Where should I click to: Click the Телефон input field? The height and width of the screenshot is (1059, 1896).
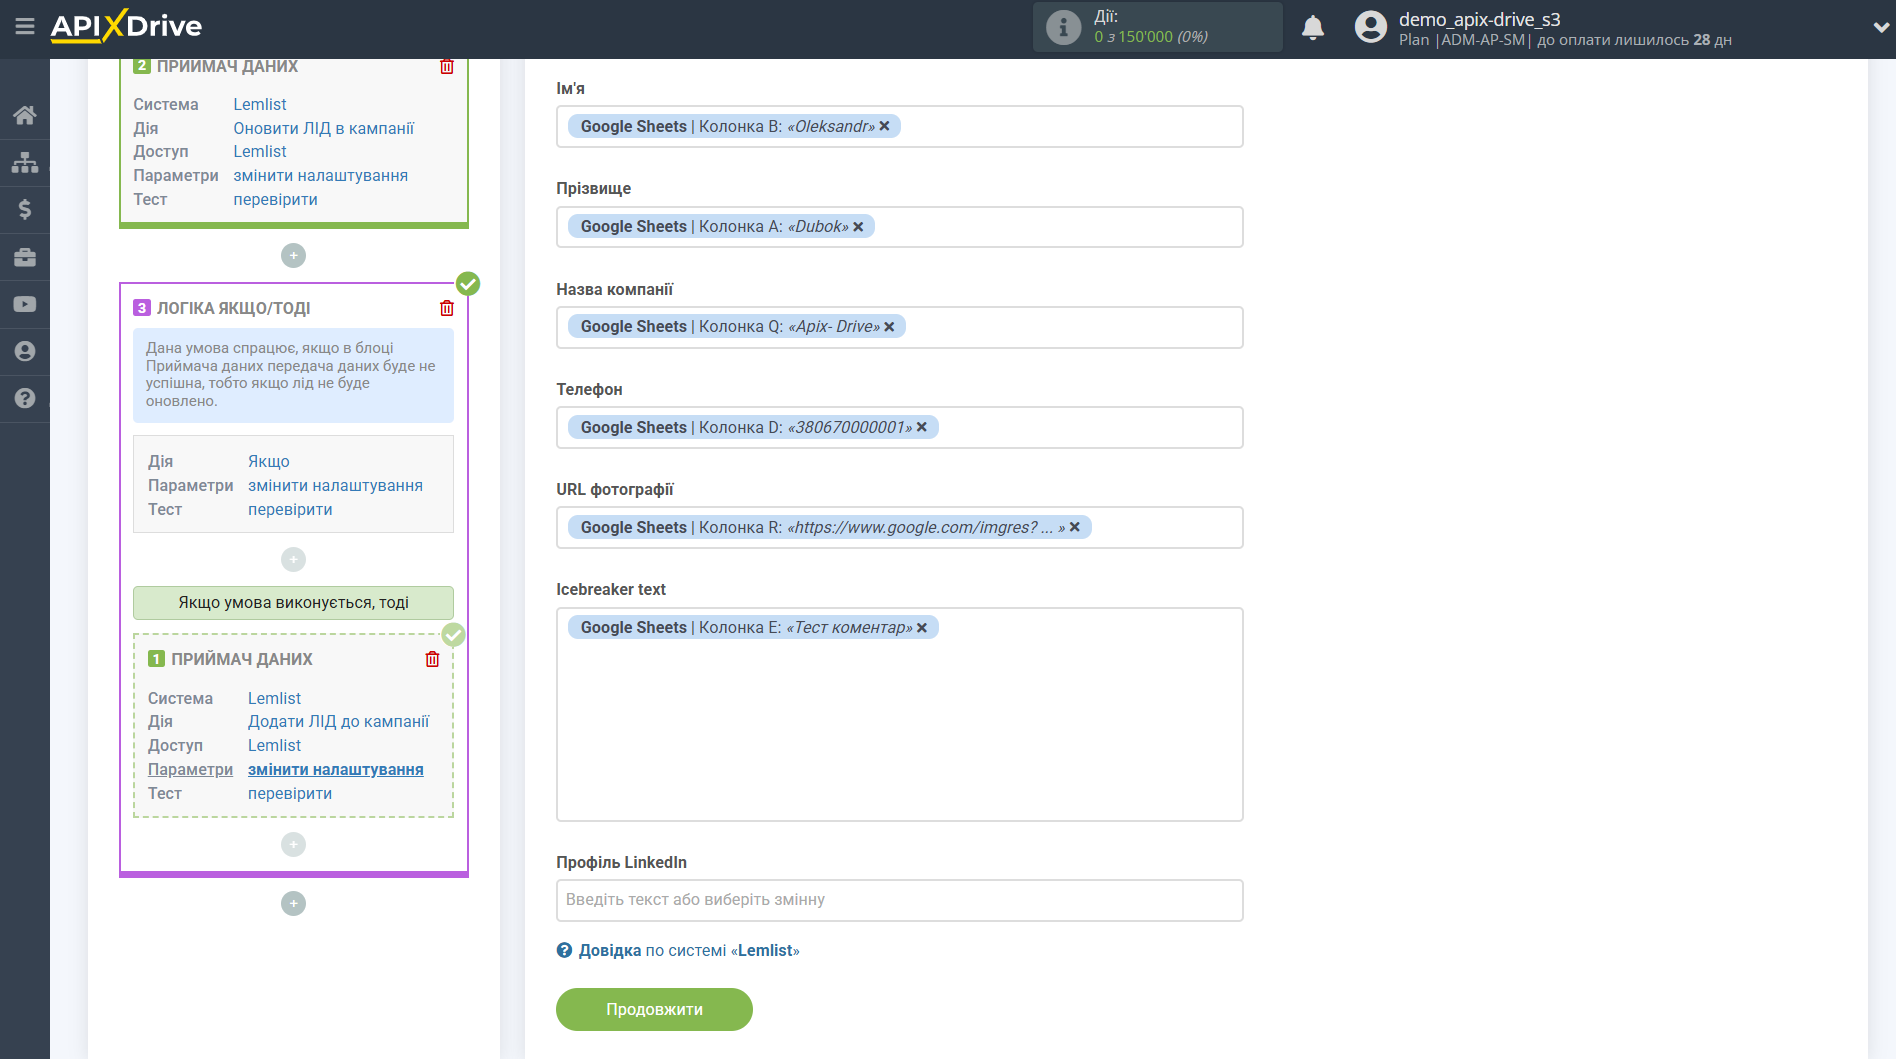click(899, 427)
